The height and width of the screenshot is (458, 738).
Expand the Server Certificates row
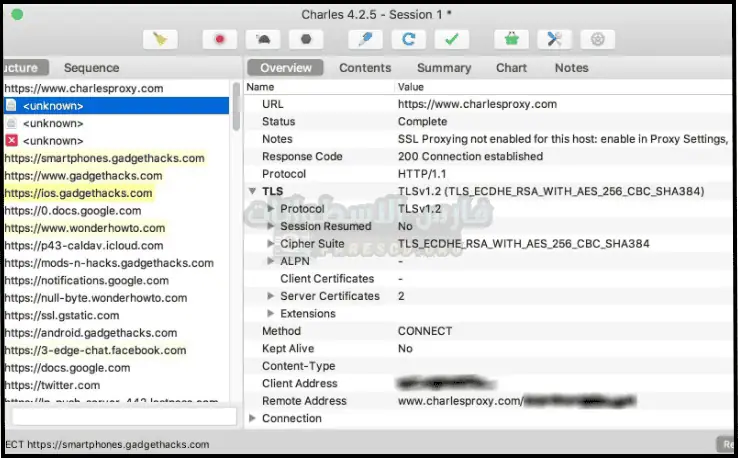click(x=271, y=297)
